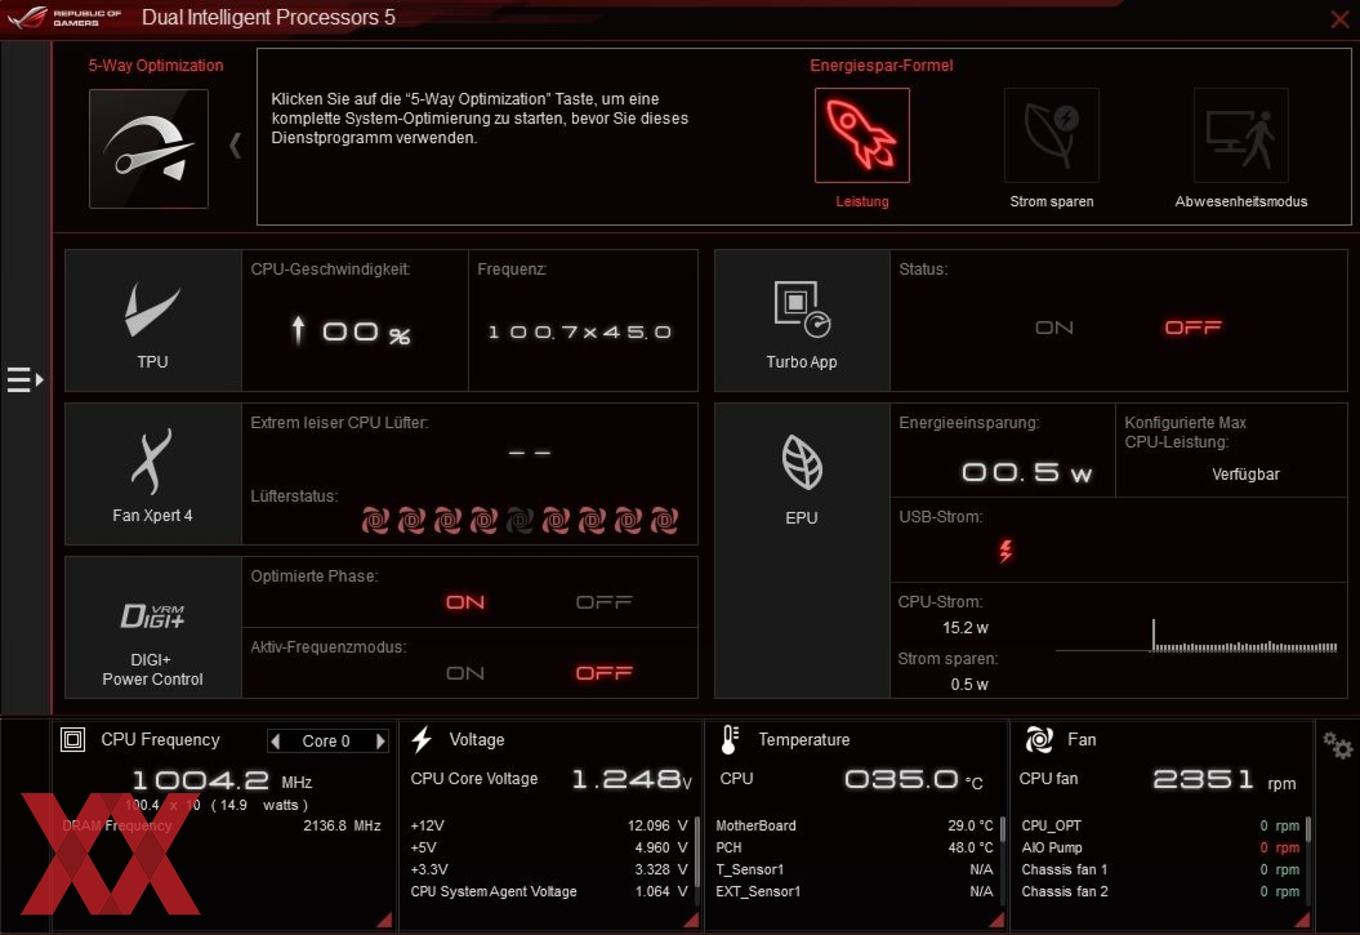Select the Strom sparen leaf mode
Viewport: 1360px width, 935px height.
1051,135
